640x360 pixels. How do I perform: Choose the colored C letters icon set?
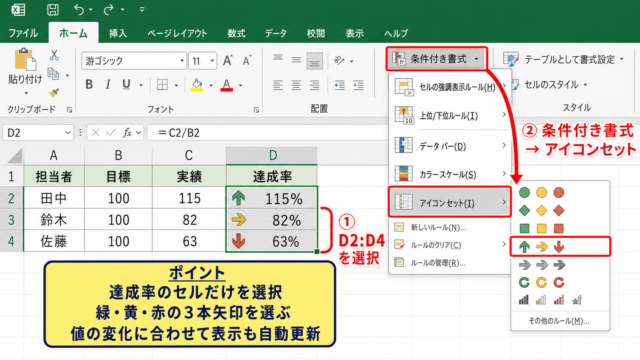(x=541, y=282)
